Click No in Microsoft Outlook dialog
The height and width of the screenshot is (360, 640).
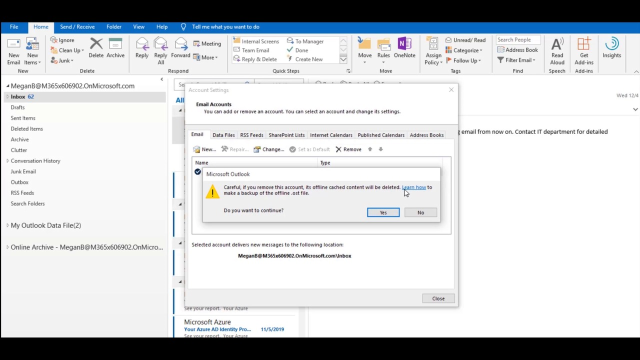[x=420, y=213]
